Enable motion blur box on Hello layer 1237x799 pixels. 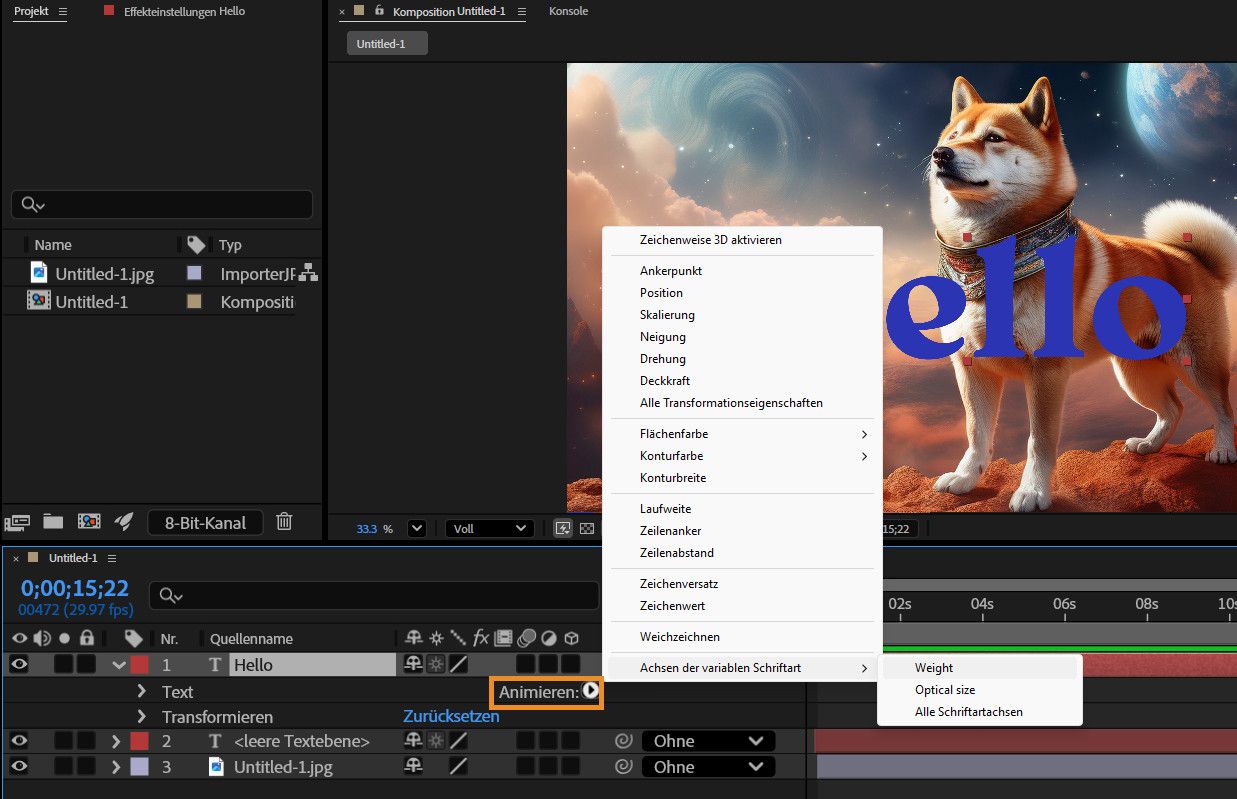point(526,664)
